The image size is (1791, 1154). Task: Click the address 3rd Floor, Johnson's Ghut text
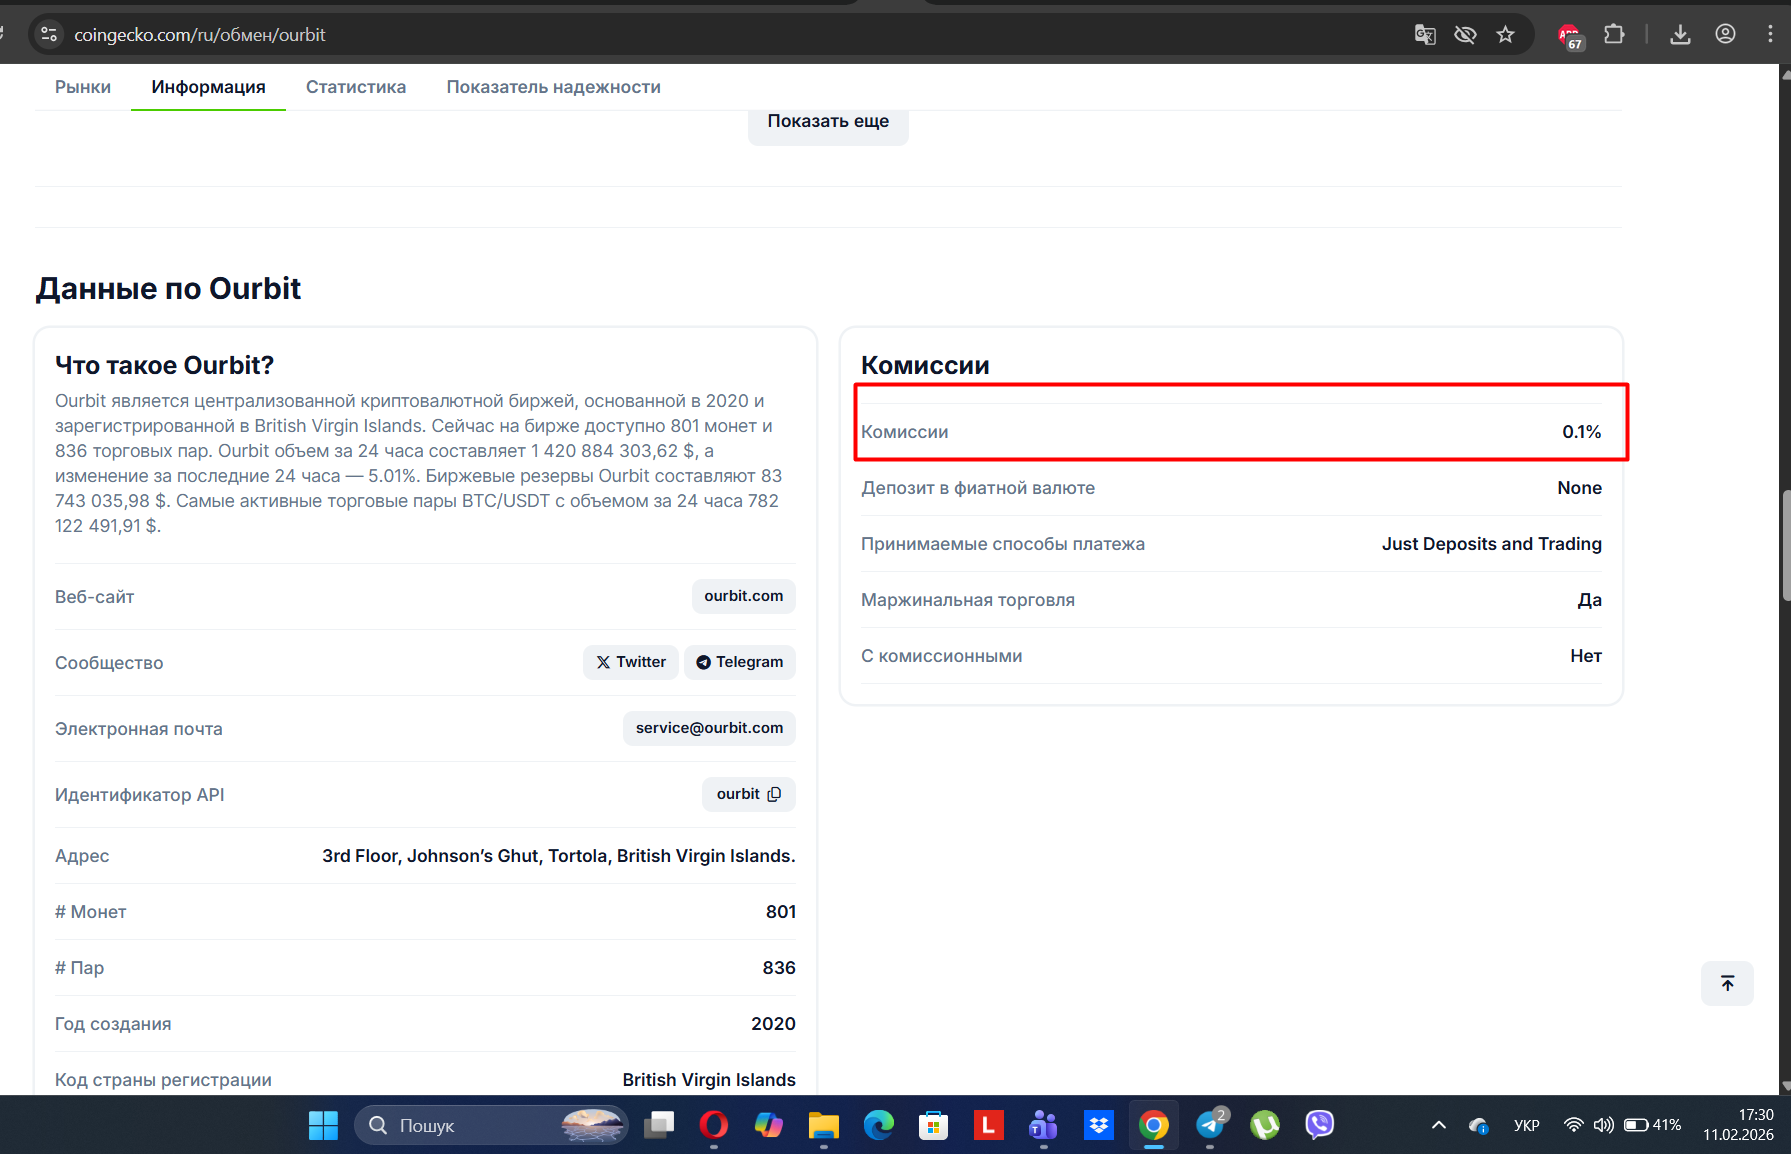[559, 856]
